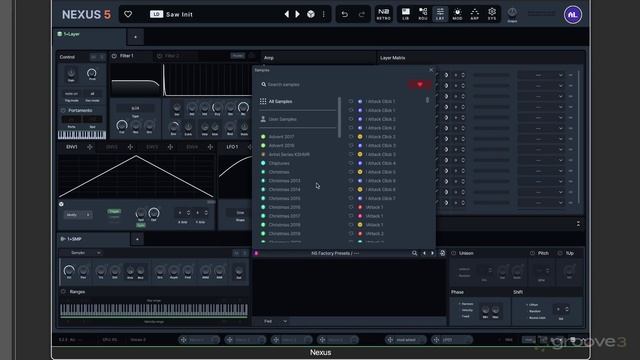The image size is (640, 360).
Task: Click the ENV1 modulation drag crosshair
Action: 89,147
